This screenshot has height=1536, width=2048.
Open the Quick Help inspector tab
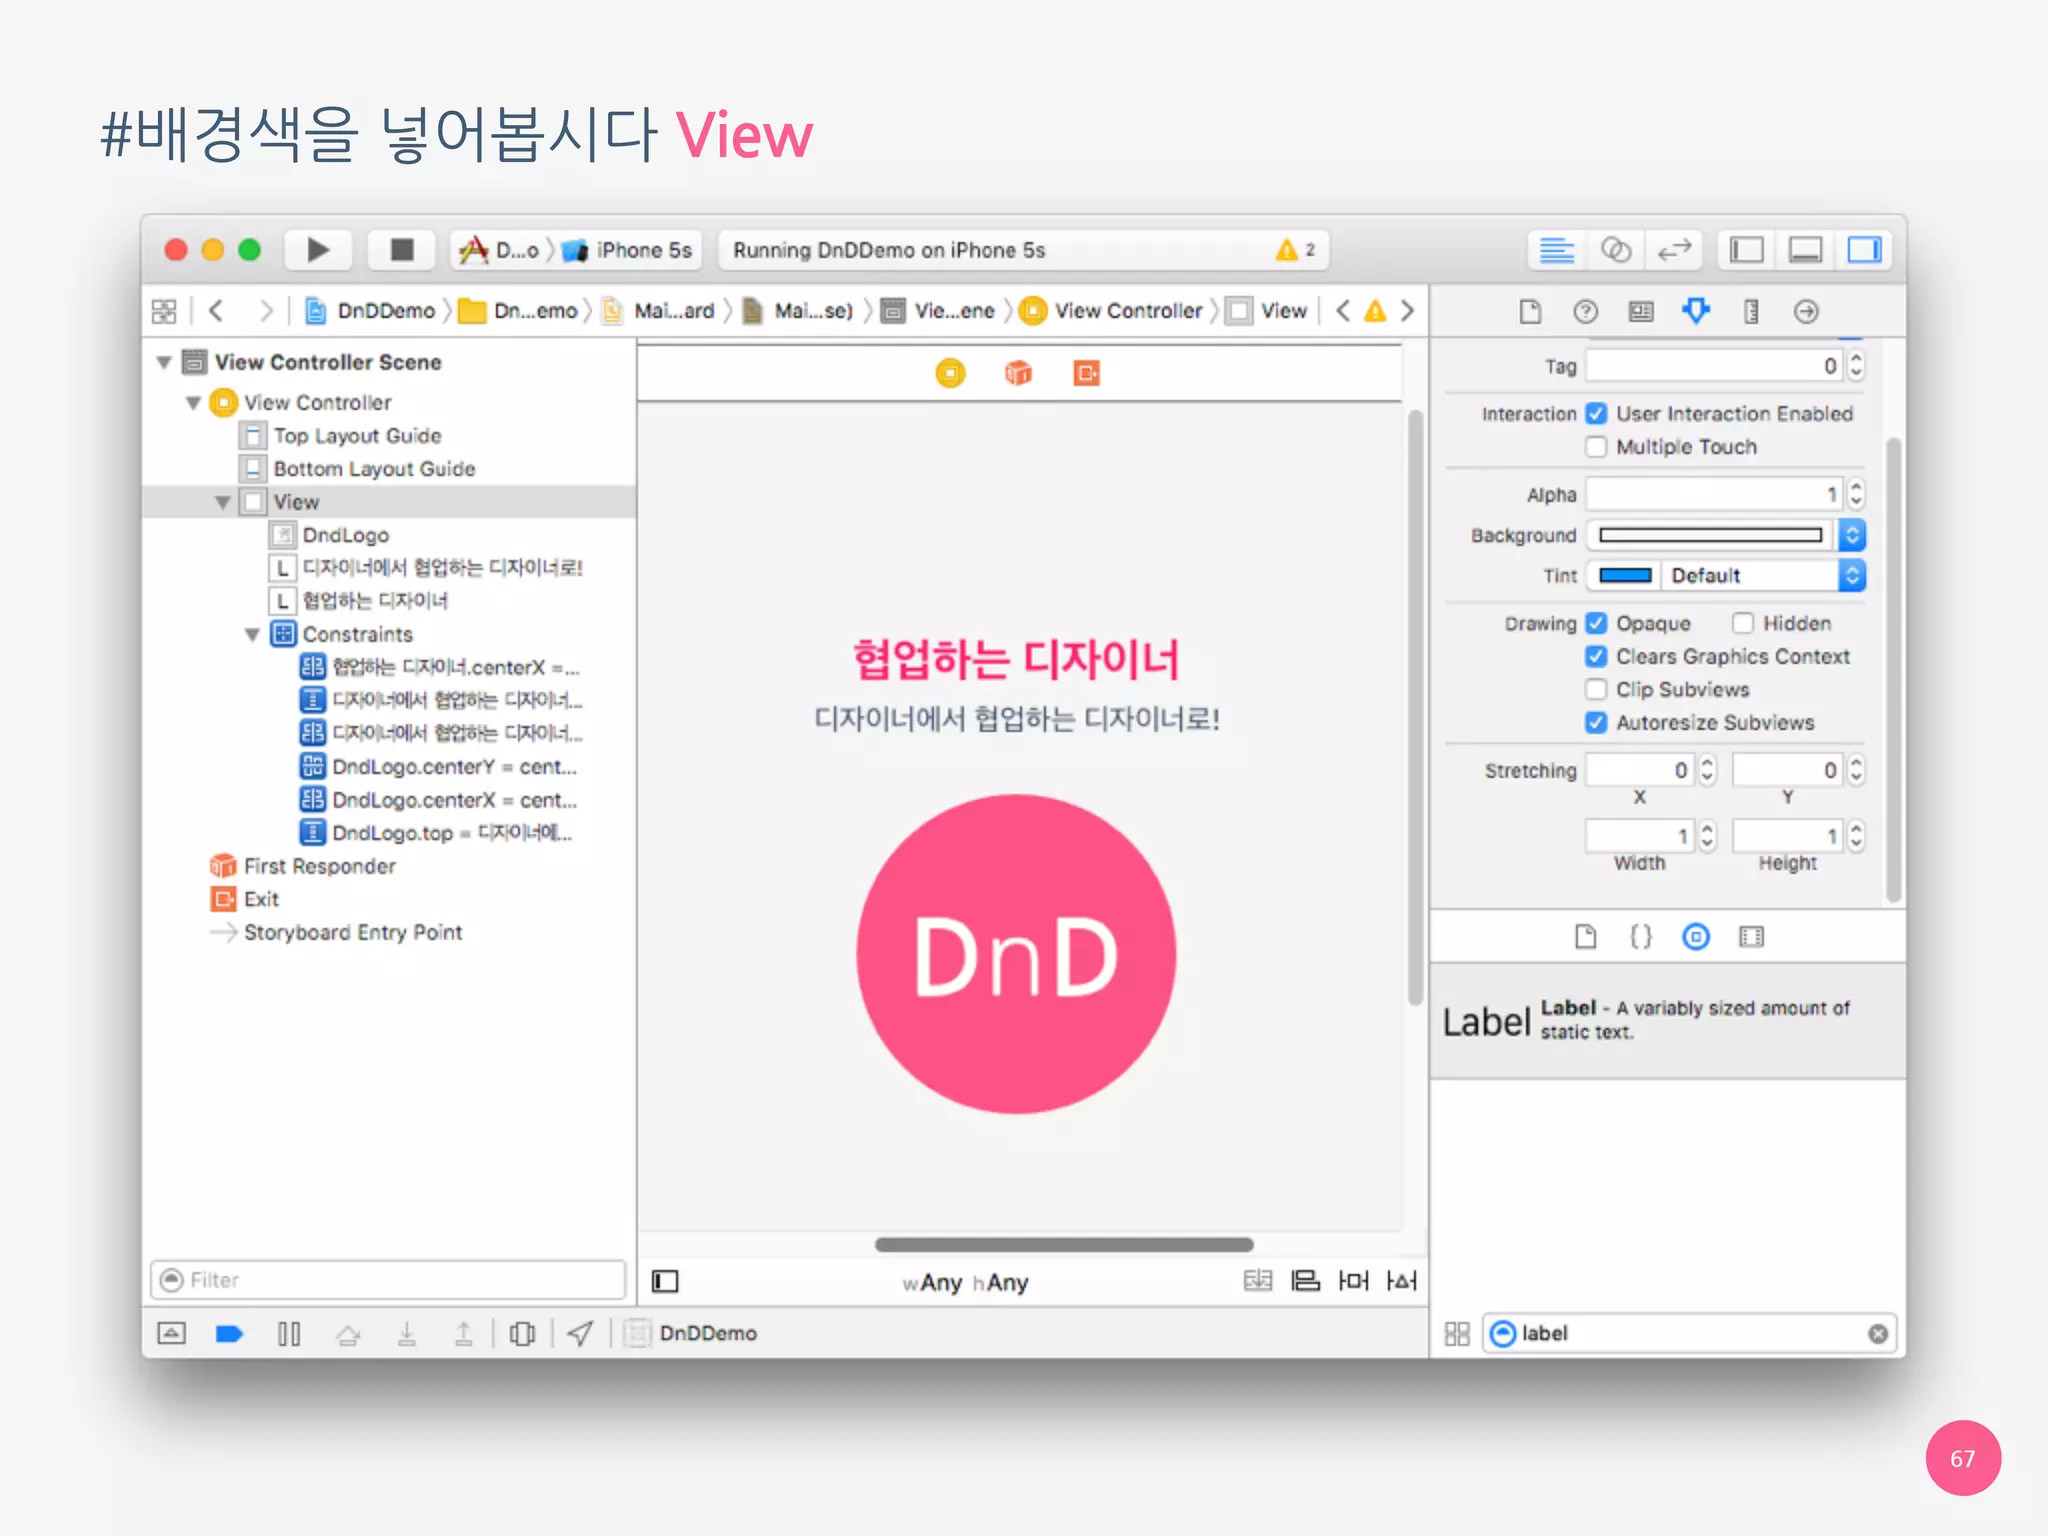point(1585,312)
